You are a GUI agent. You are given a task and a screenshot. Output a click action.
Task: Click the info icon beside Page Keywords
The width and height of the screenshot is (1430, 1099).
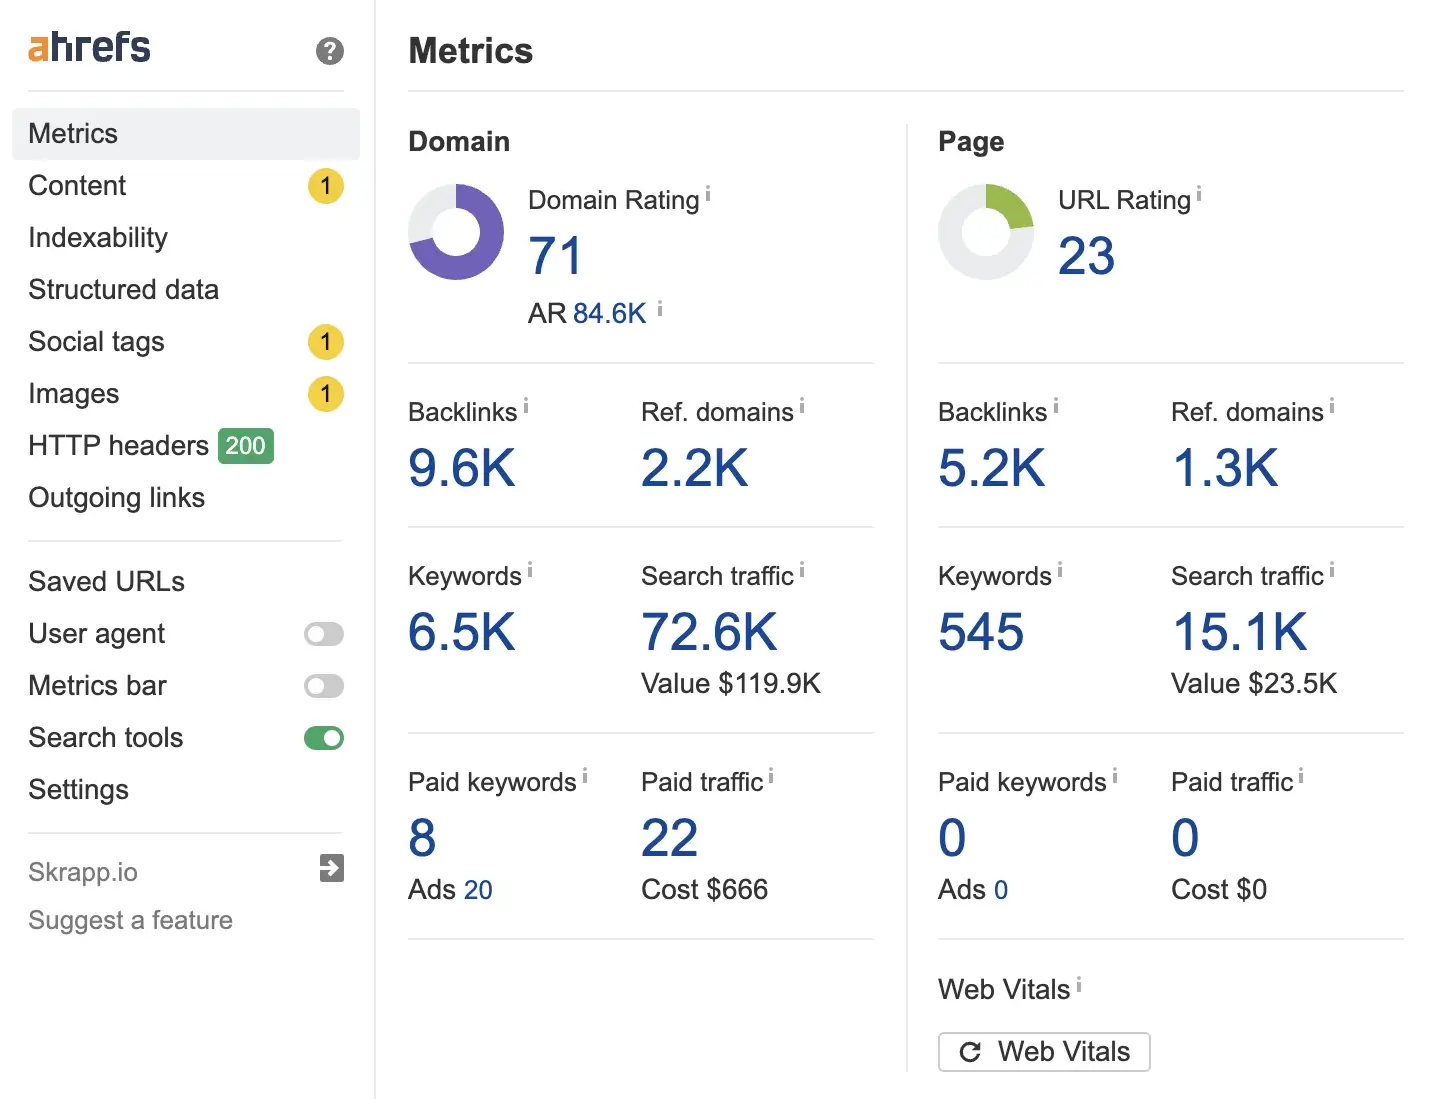click(x=1059, y=569)
